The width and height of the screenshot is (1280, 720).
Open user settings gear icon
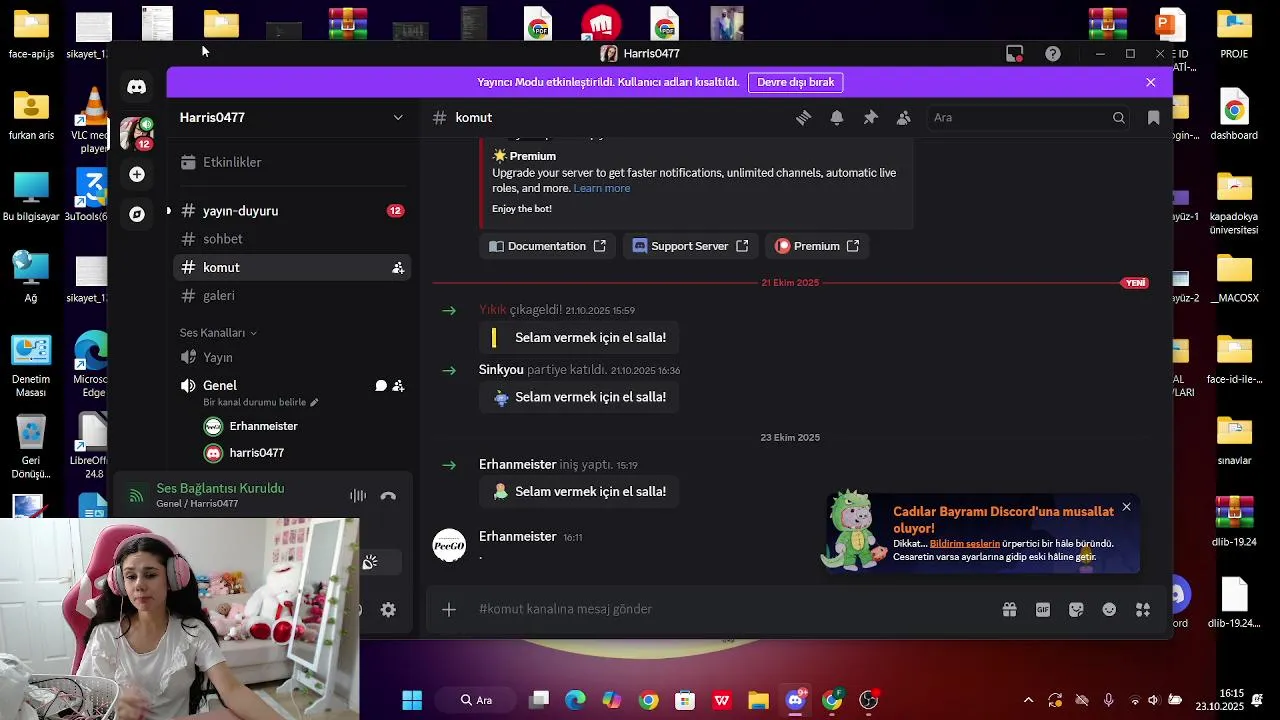(x=389, y=610)
